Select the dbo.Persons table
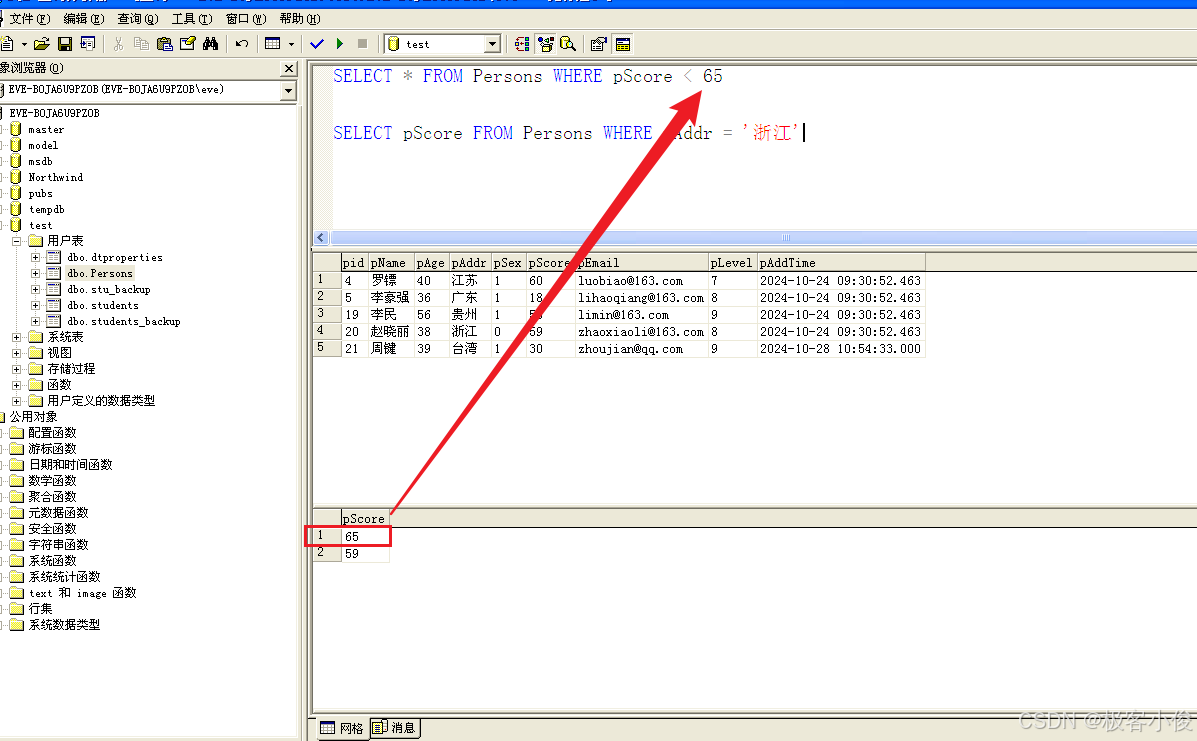The width and height of the screenshot is (1197, 741). pos(100,273)
